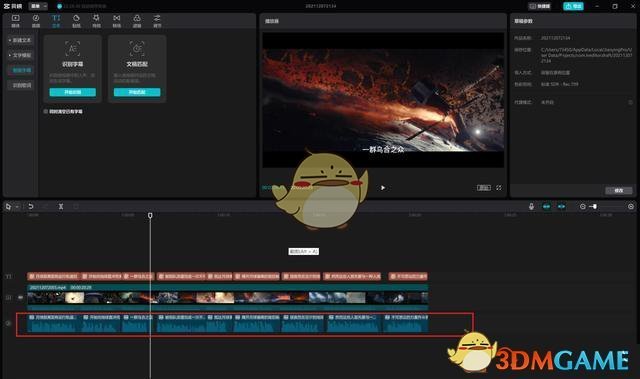Toggle the main track magnet snapping
Image resolution: width=640 pixels, height=379 pixels.
pos(546,206)
